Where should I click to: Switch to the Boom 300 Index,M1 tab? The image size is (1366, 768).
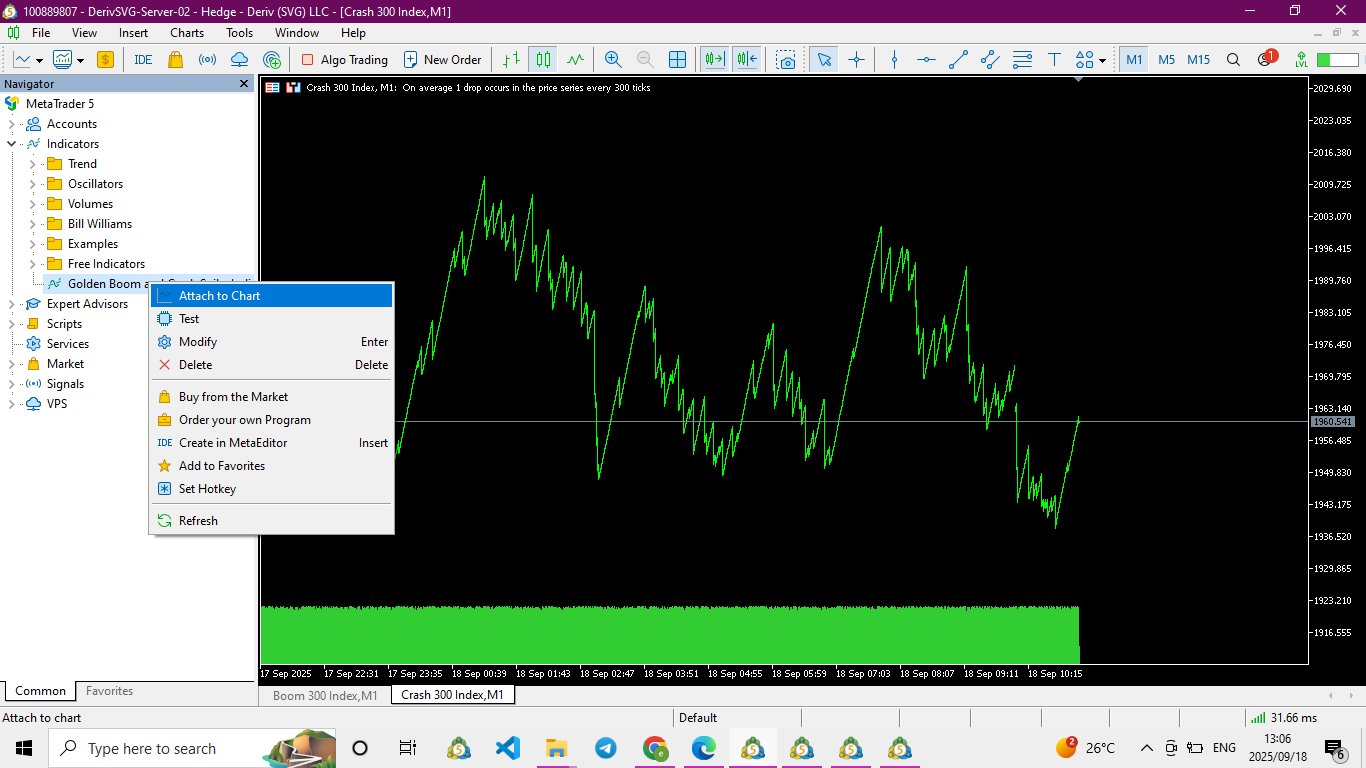click(x=325, y=695)
